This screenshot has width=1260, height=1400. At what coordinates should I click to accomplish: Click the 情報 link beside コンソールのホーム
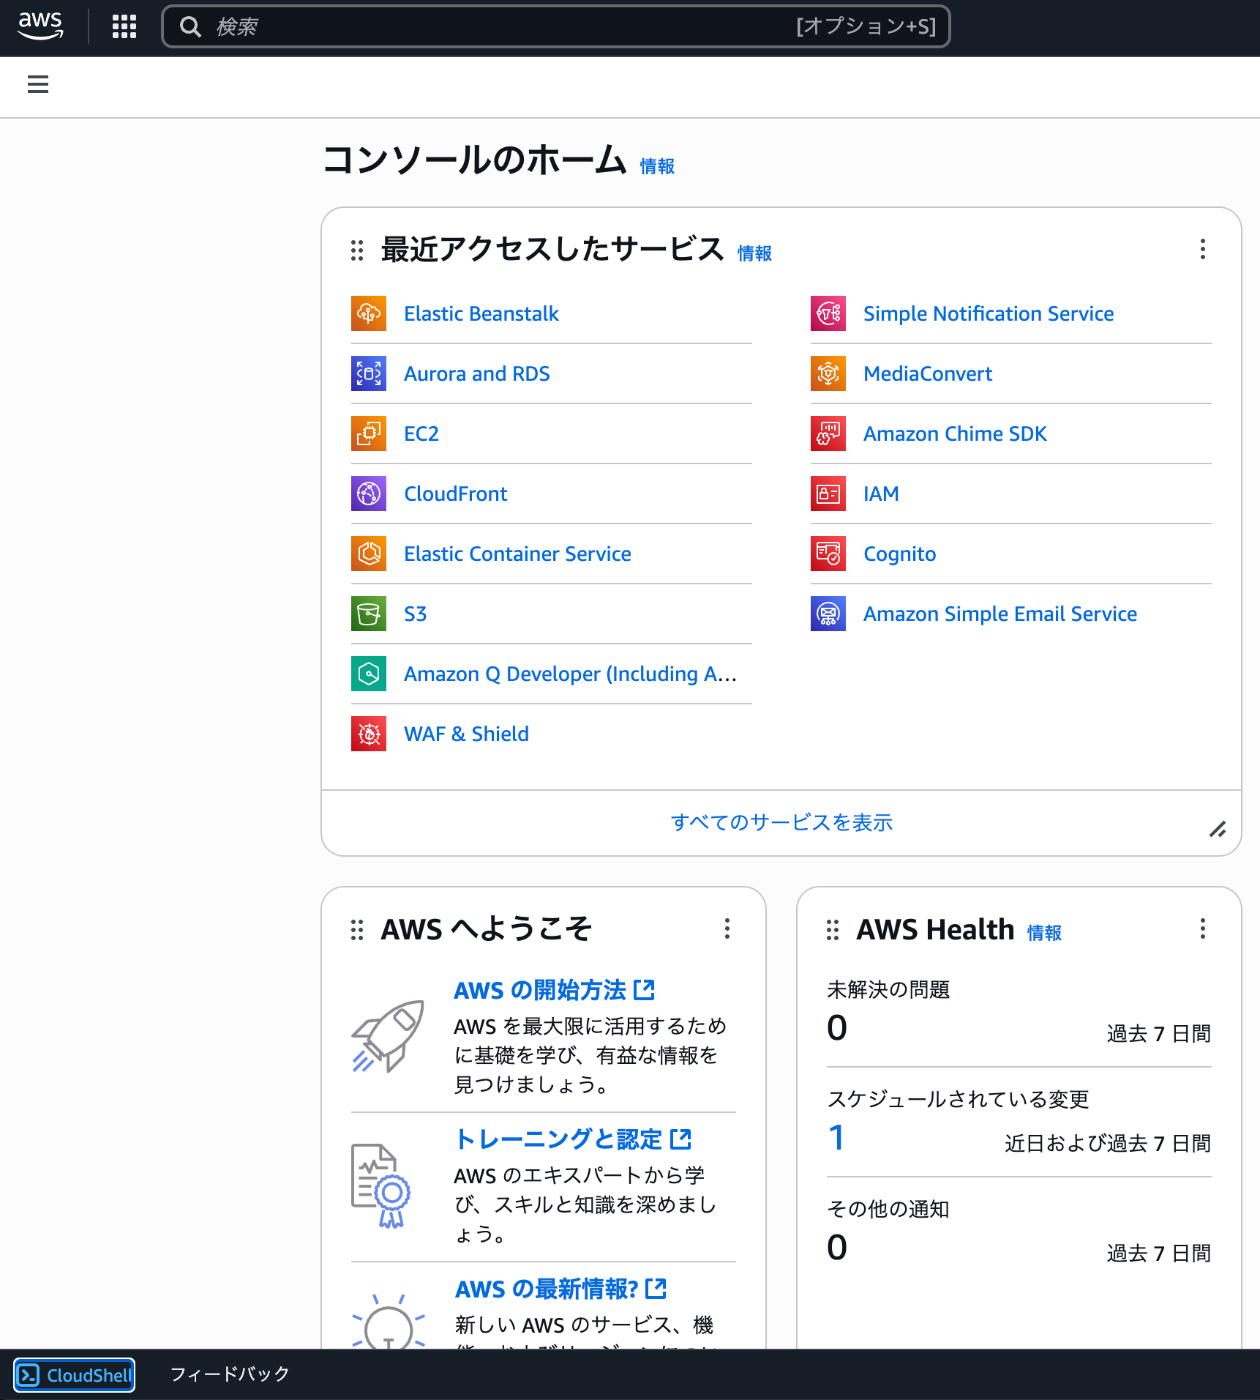pos(657,166)
